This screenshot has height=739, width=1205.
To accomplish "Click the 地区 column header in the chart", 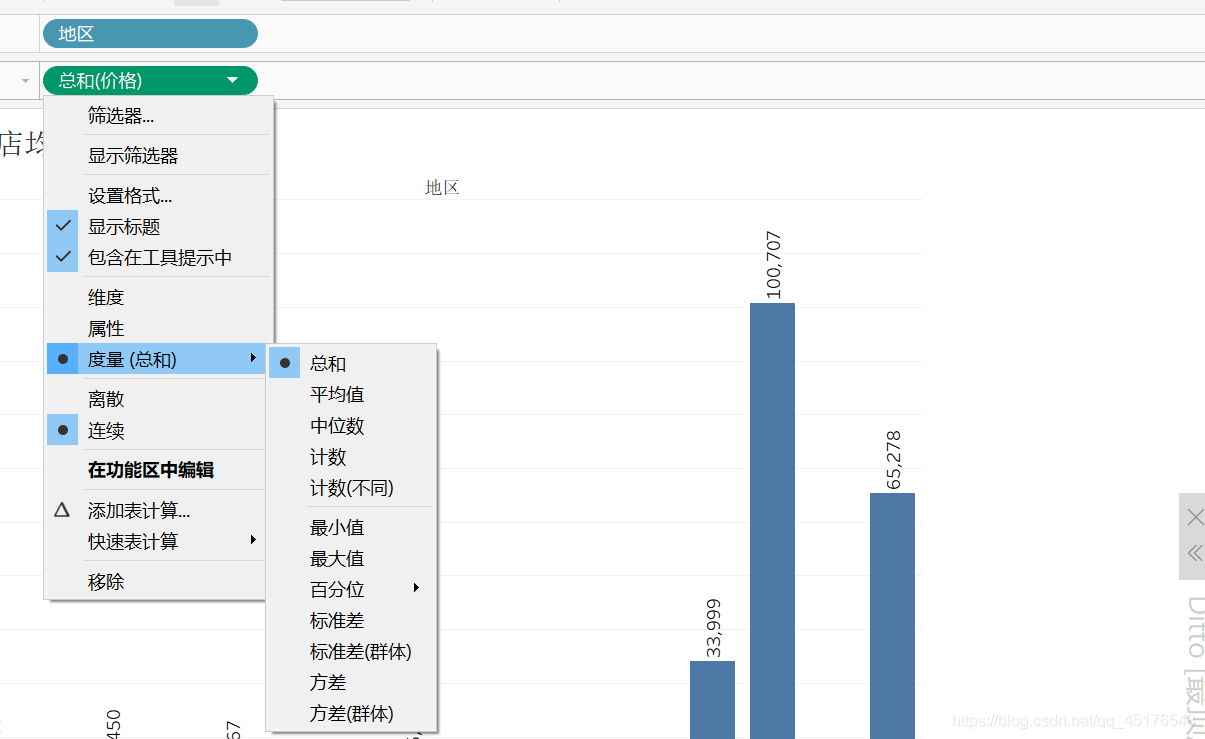I will pos(442,188).
